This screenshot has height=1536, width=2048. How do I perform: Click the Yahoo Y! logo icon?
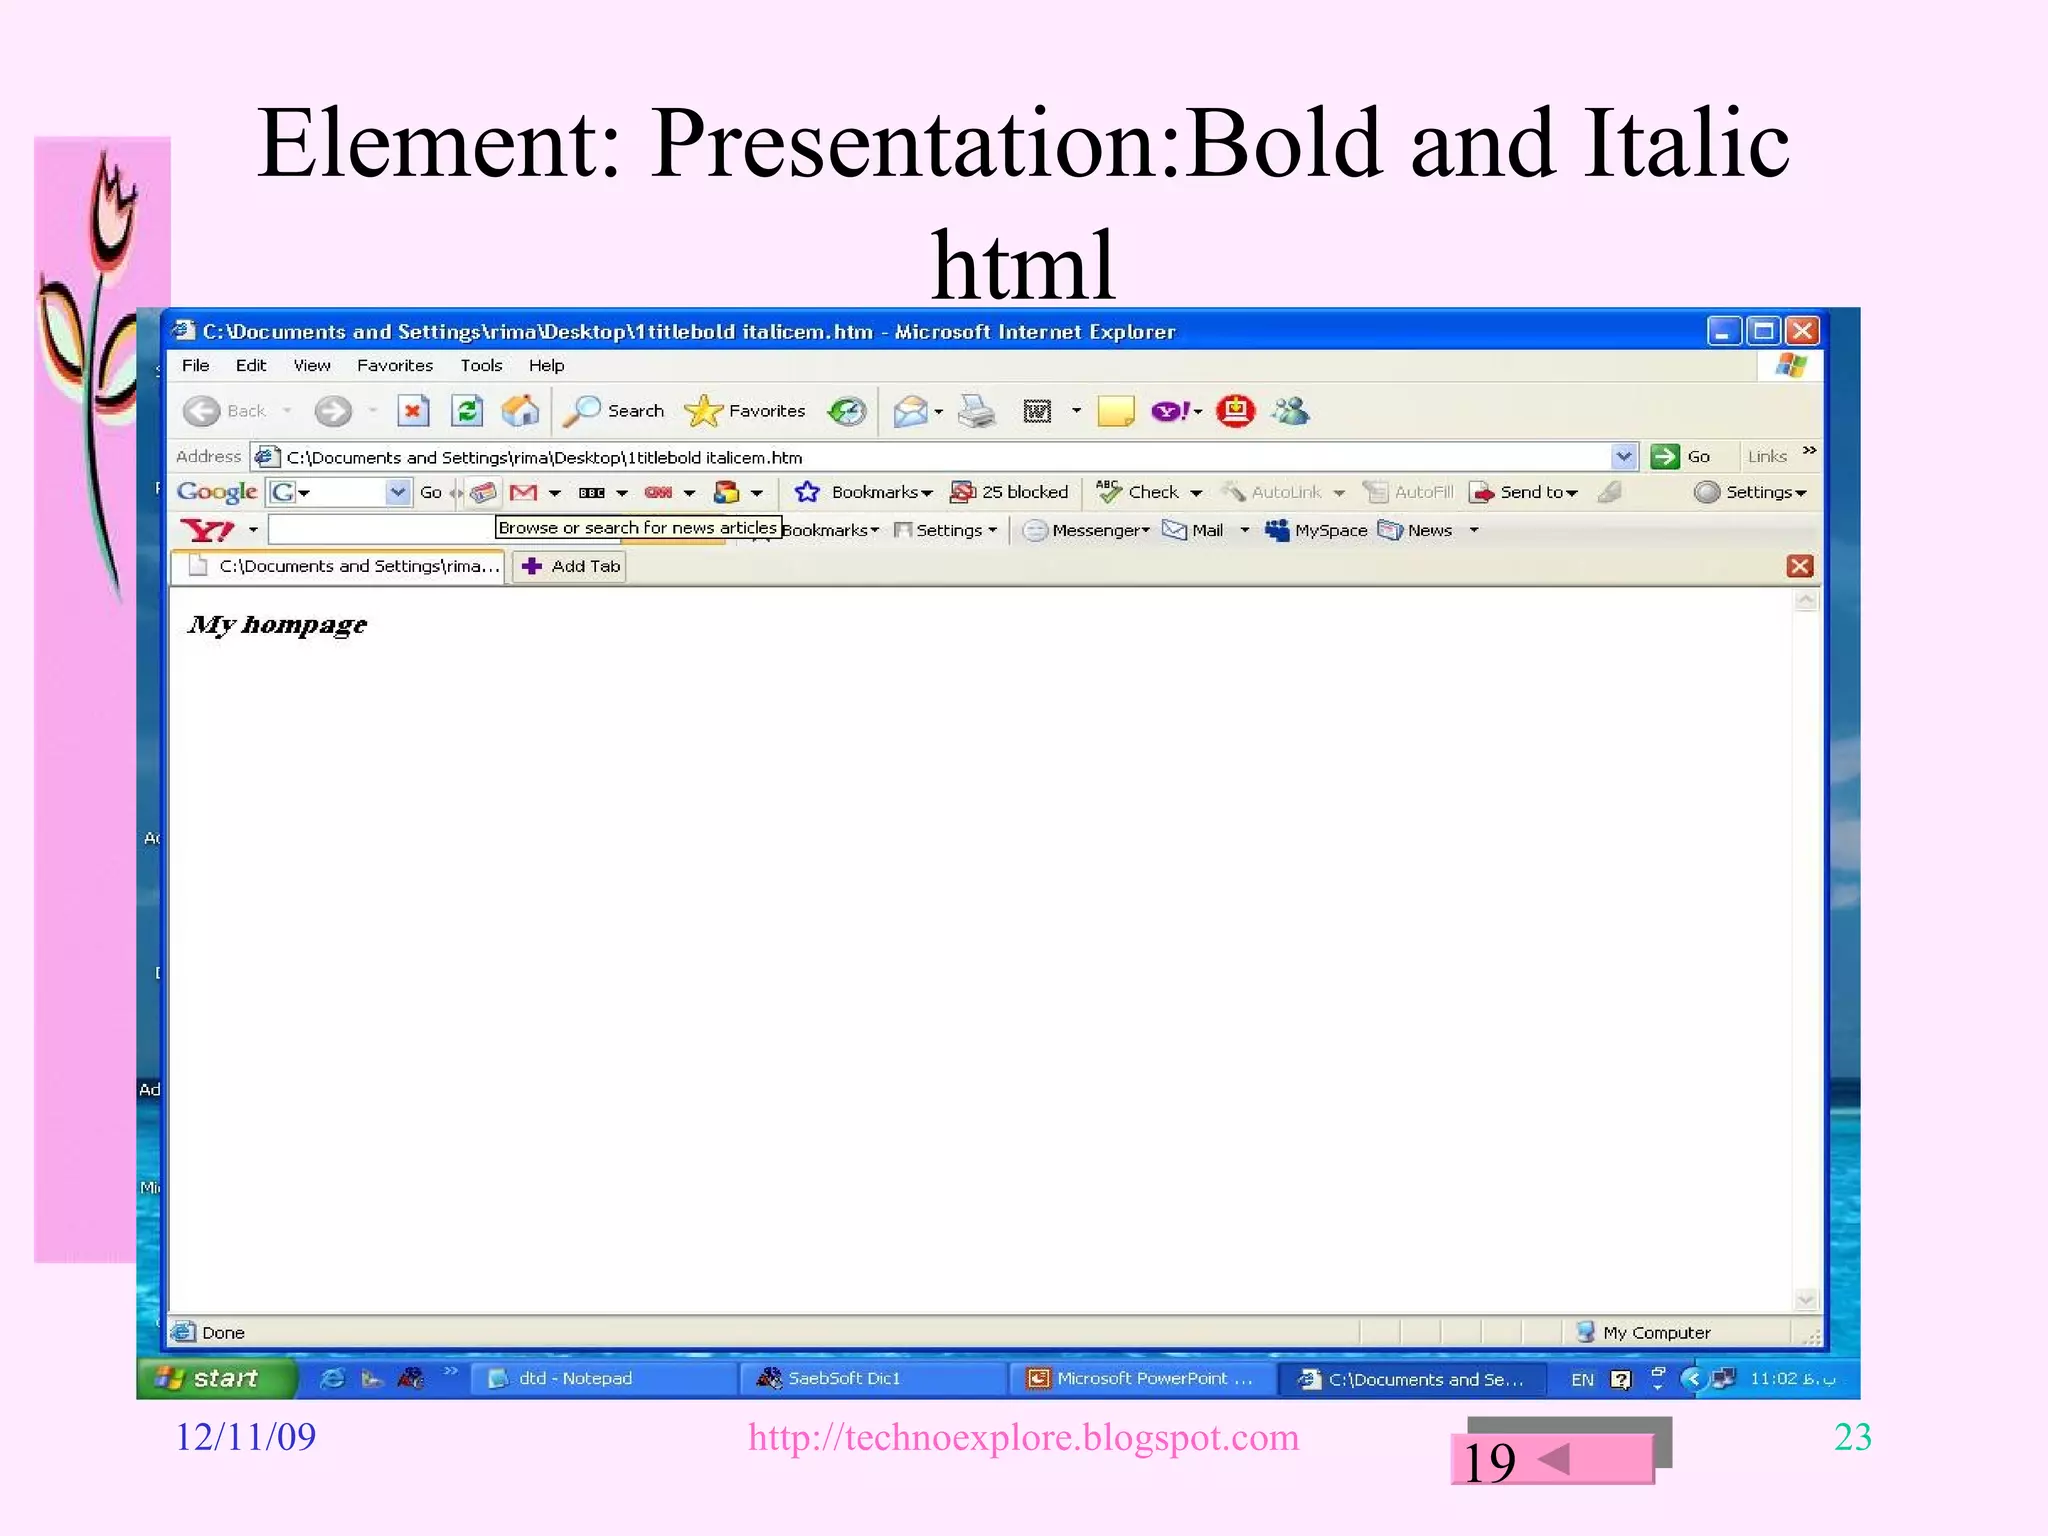coord(207,530)
